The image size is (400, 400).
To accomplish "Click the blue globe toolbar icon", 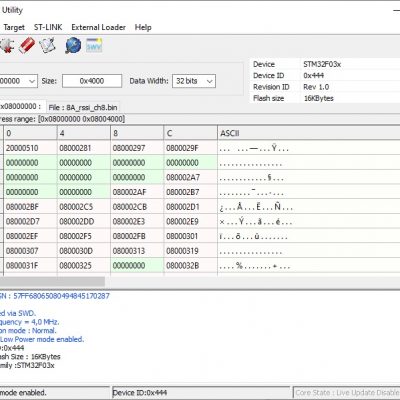I will pos(73,45).
